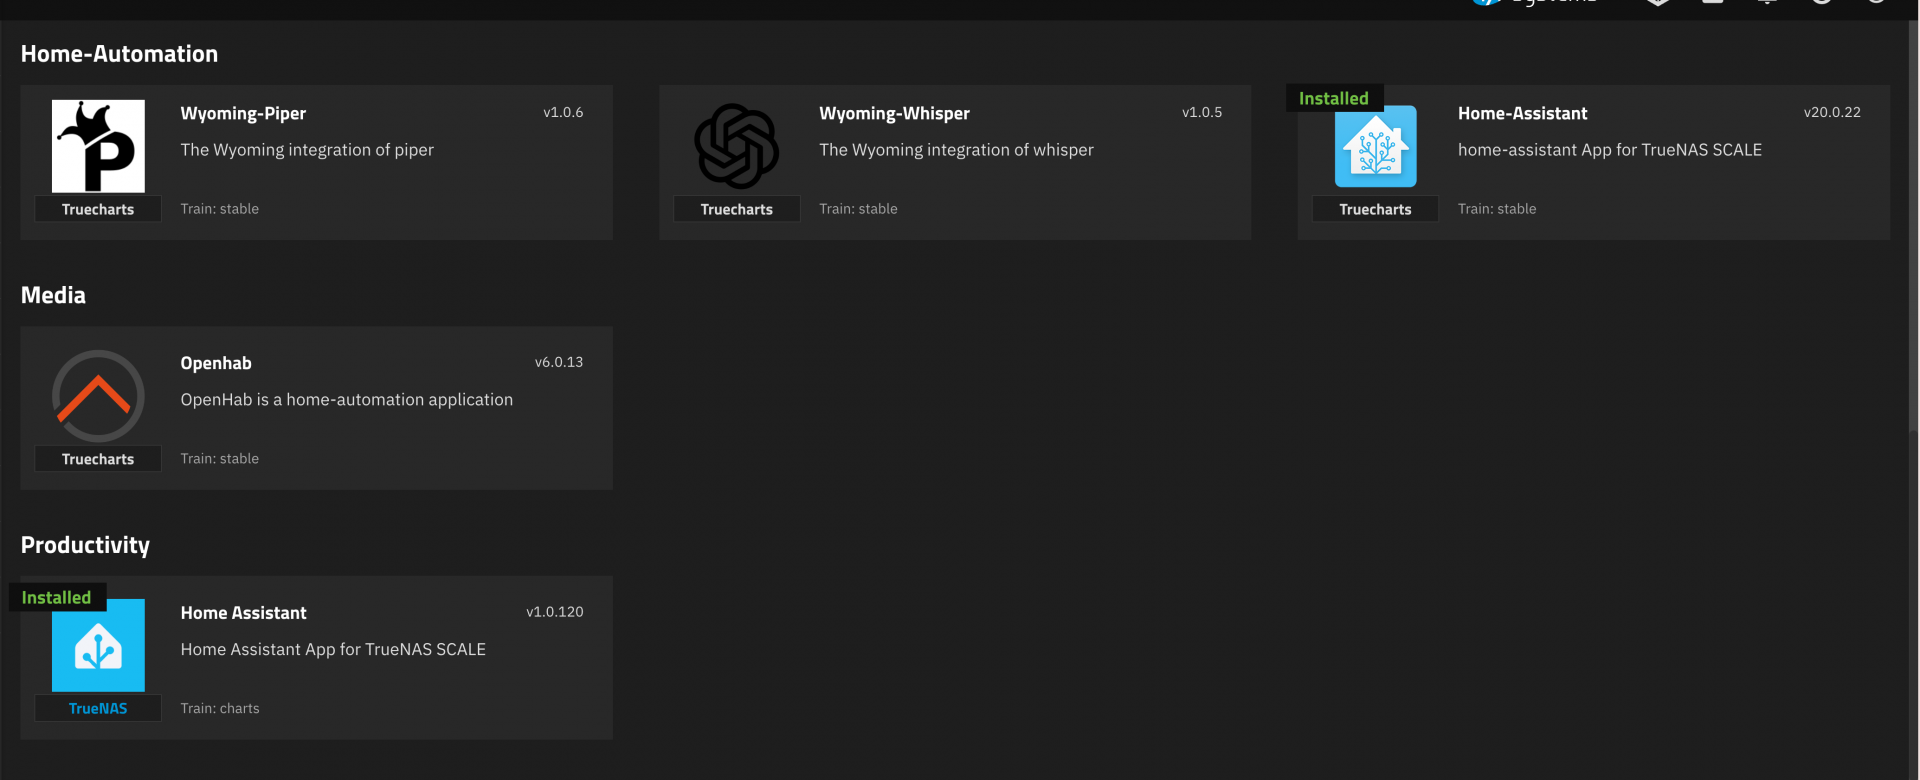Click "Train: stable" on Wyoming-Piper card
The image size is (1920, 780).
[219, 209]
